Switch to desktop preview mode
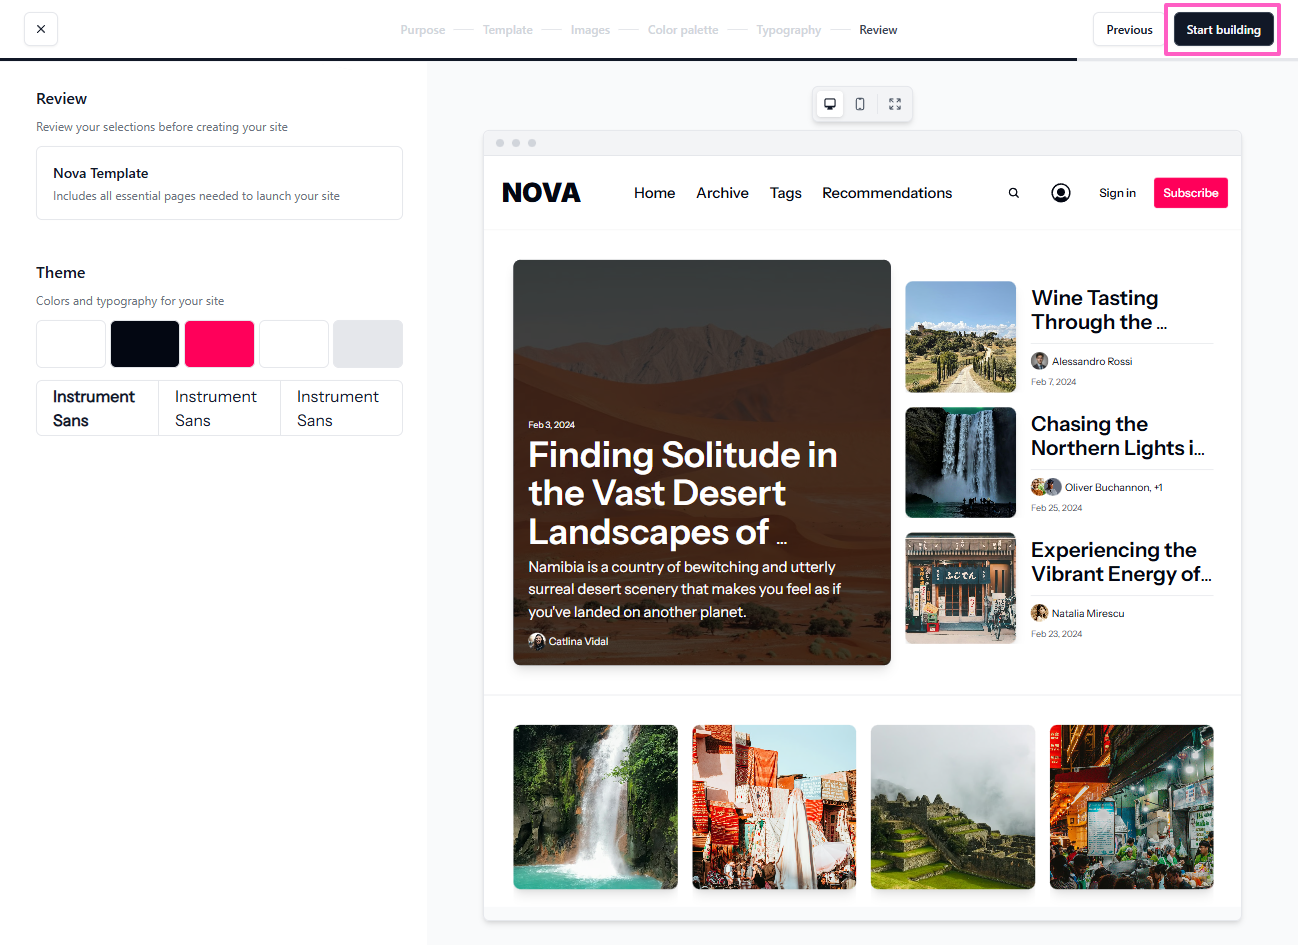The height and width of the screenshot is (945, 1298). coord(830,104)
